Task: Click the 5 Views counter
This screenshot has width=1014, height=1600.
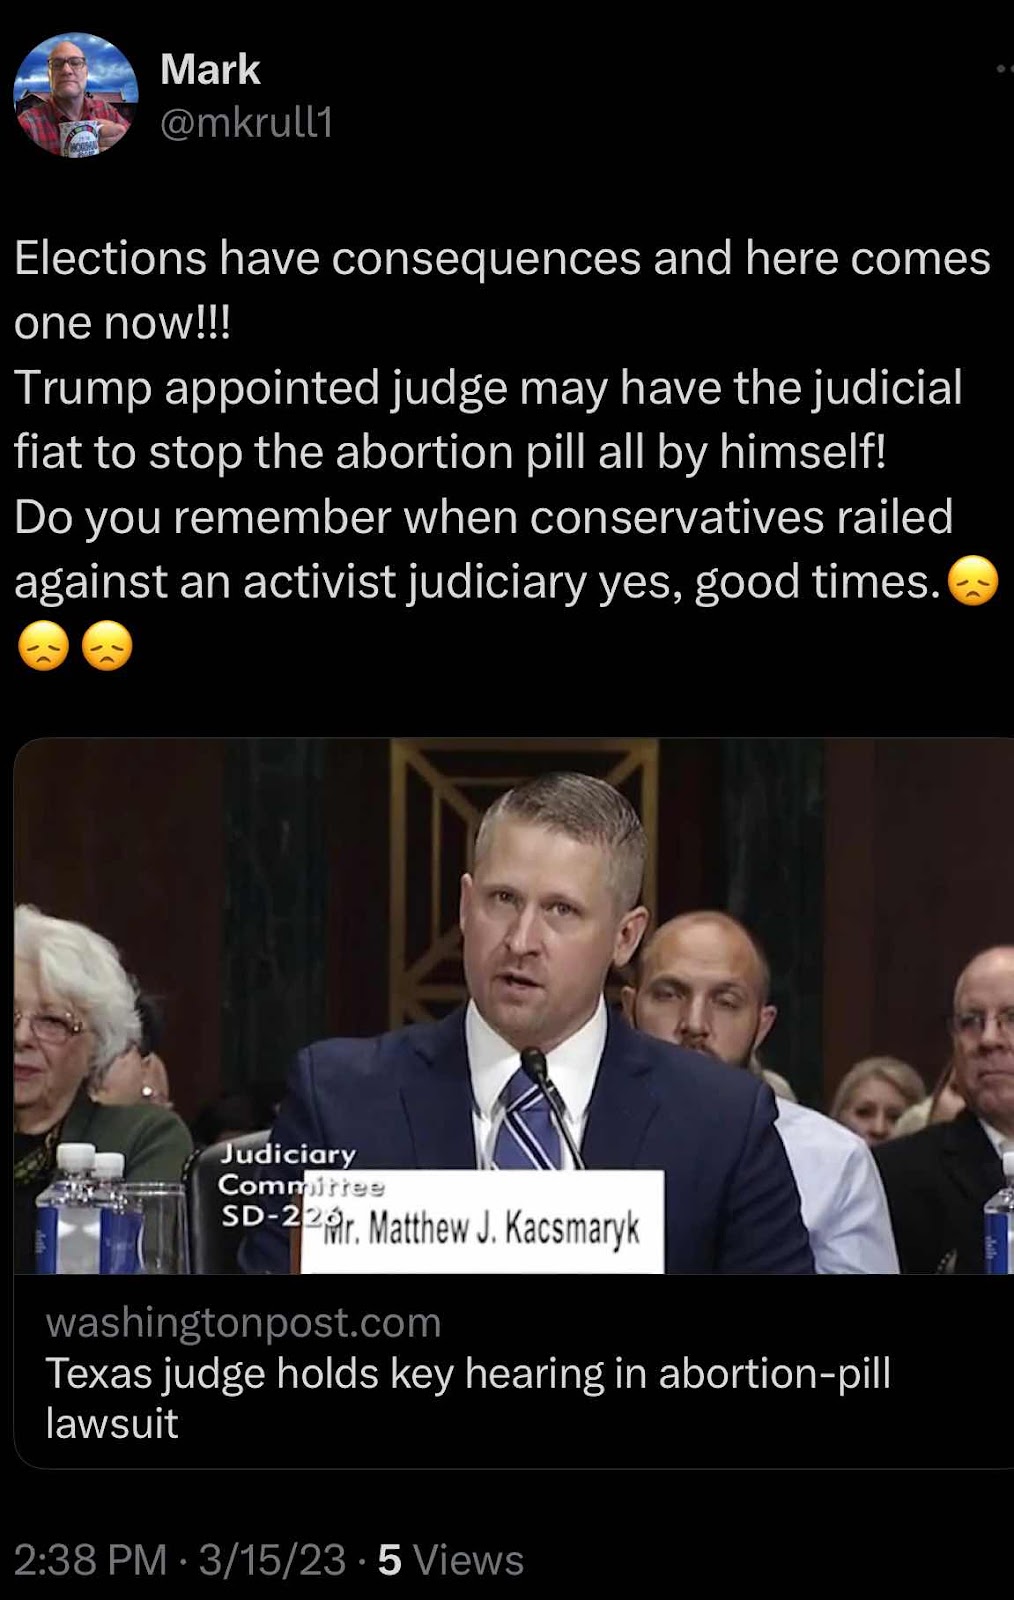Action: [450, 1560]
